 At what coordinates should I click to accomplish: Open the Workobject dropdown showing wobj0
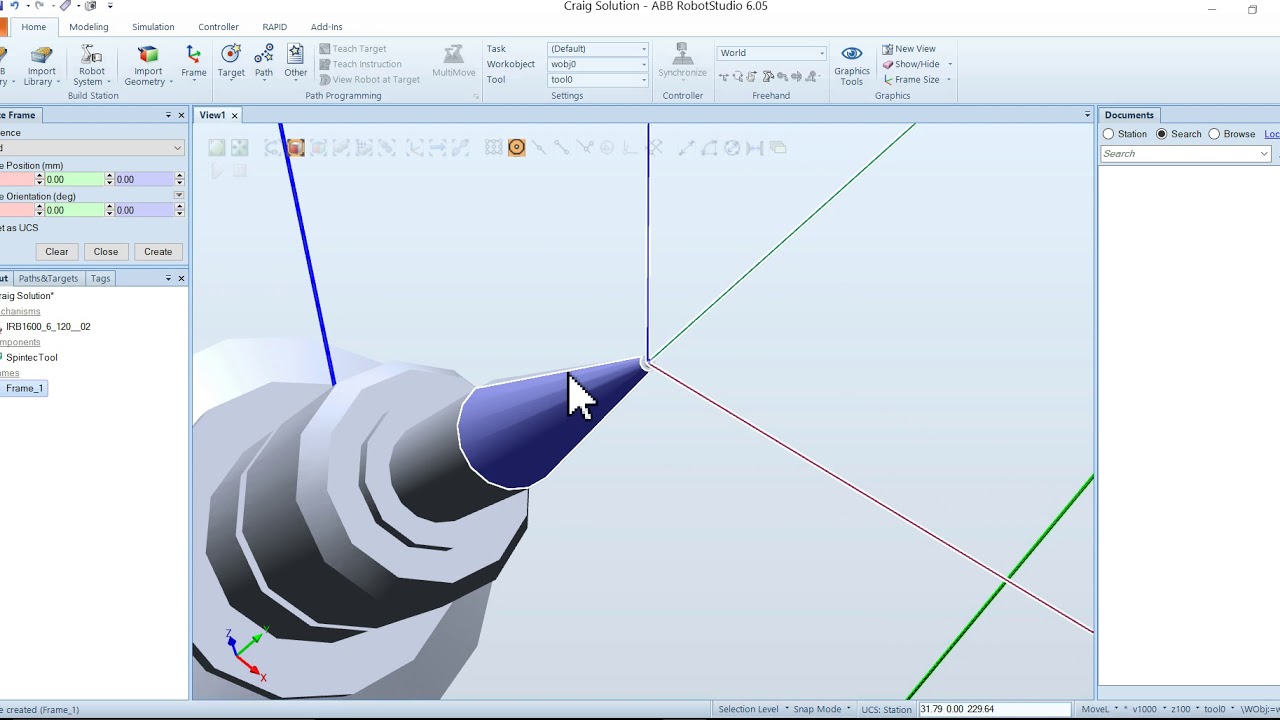click(x=598, y=64)
